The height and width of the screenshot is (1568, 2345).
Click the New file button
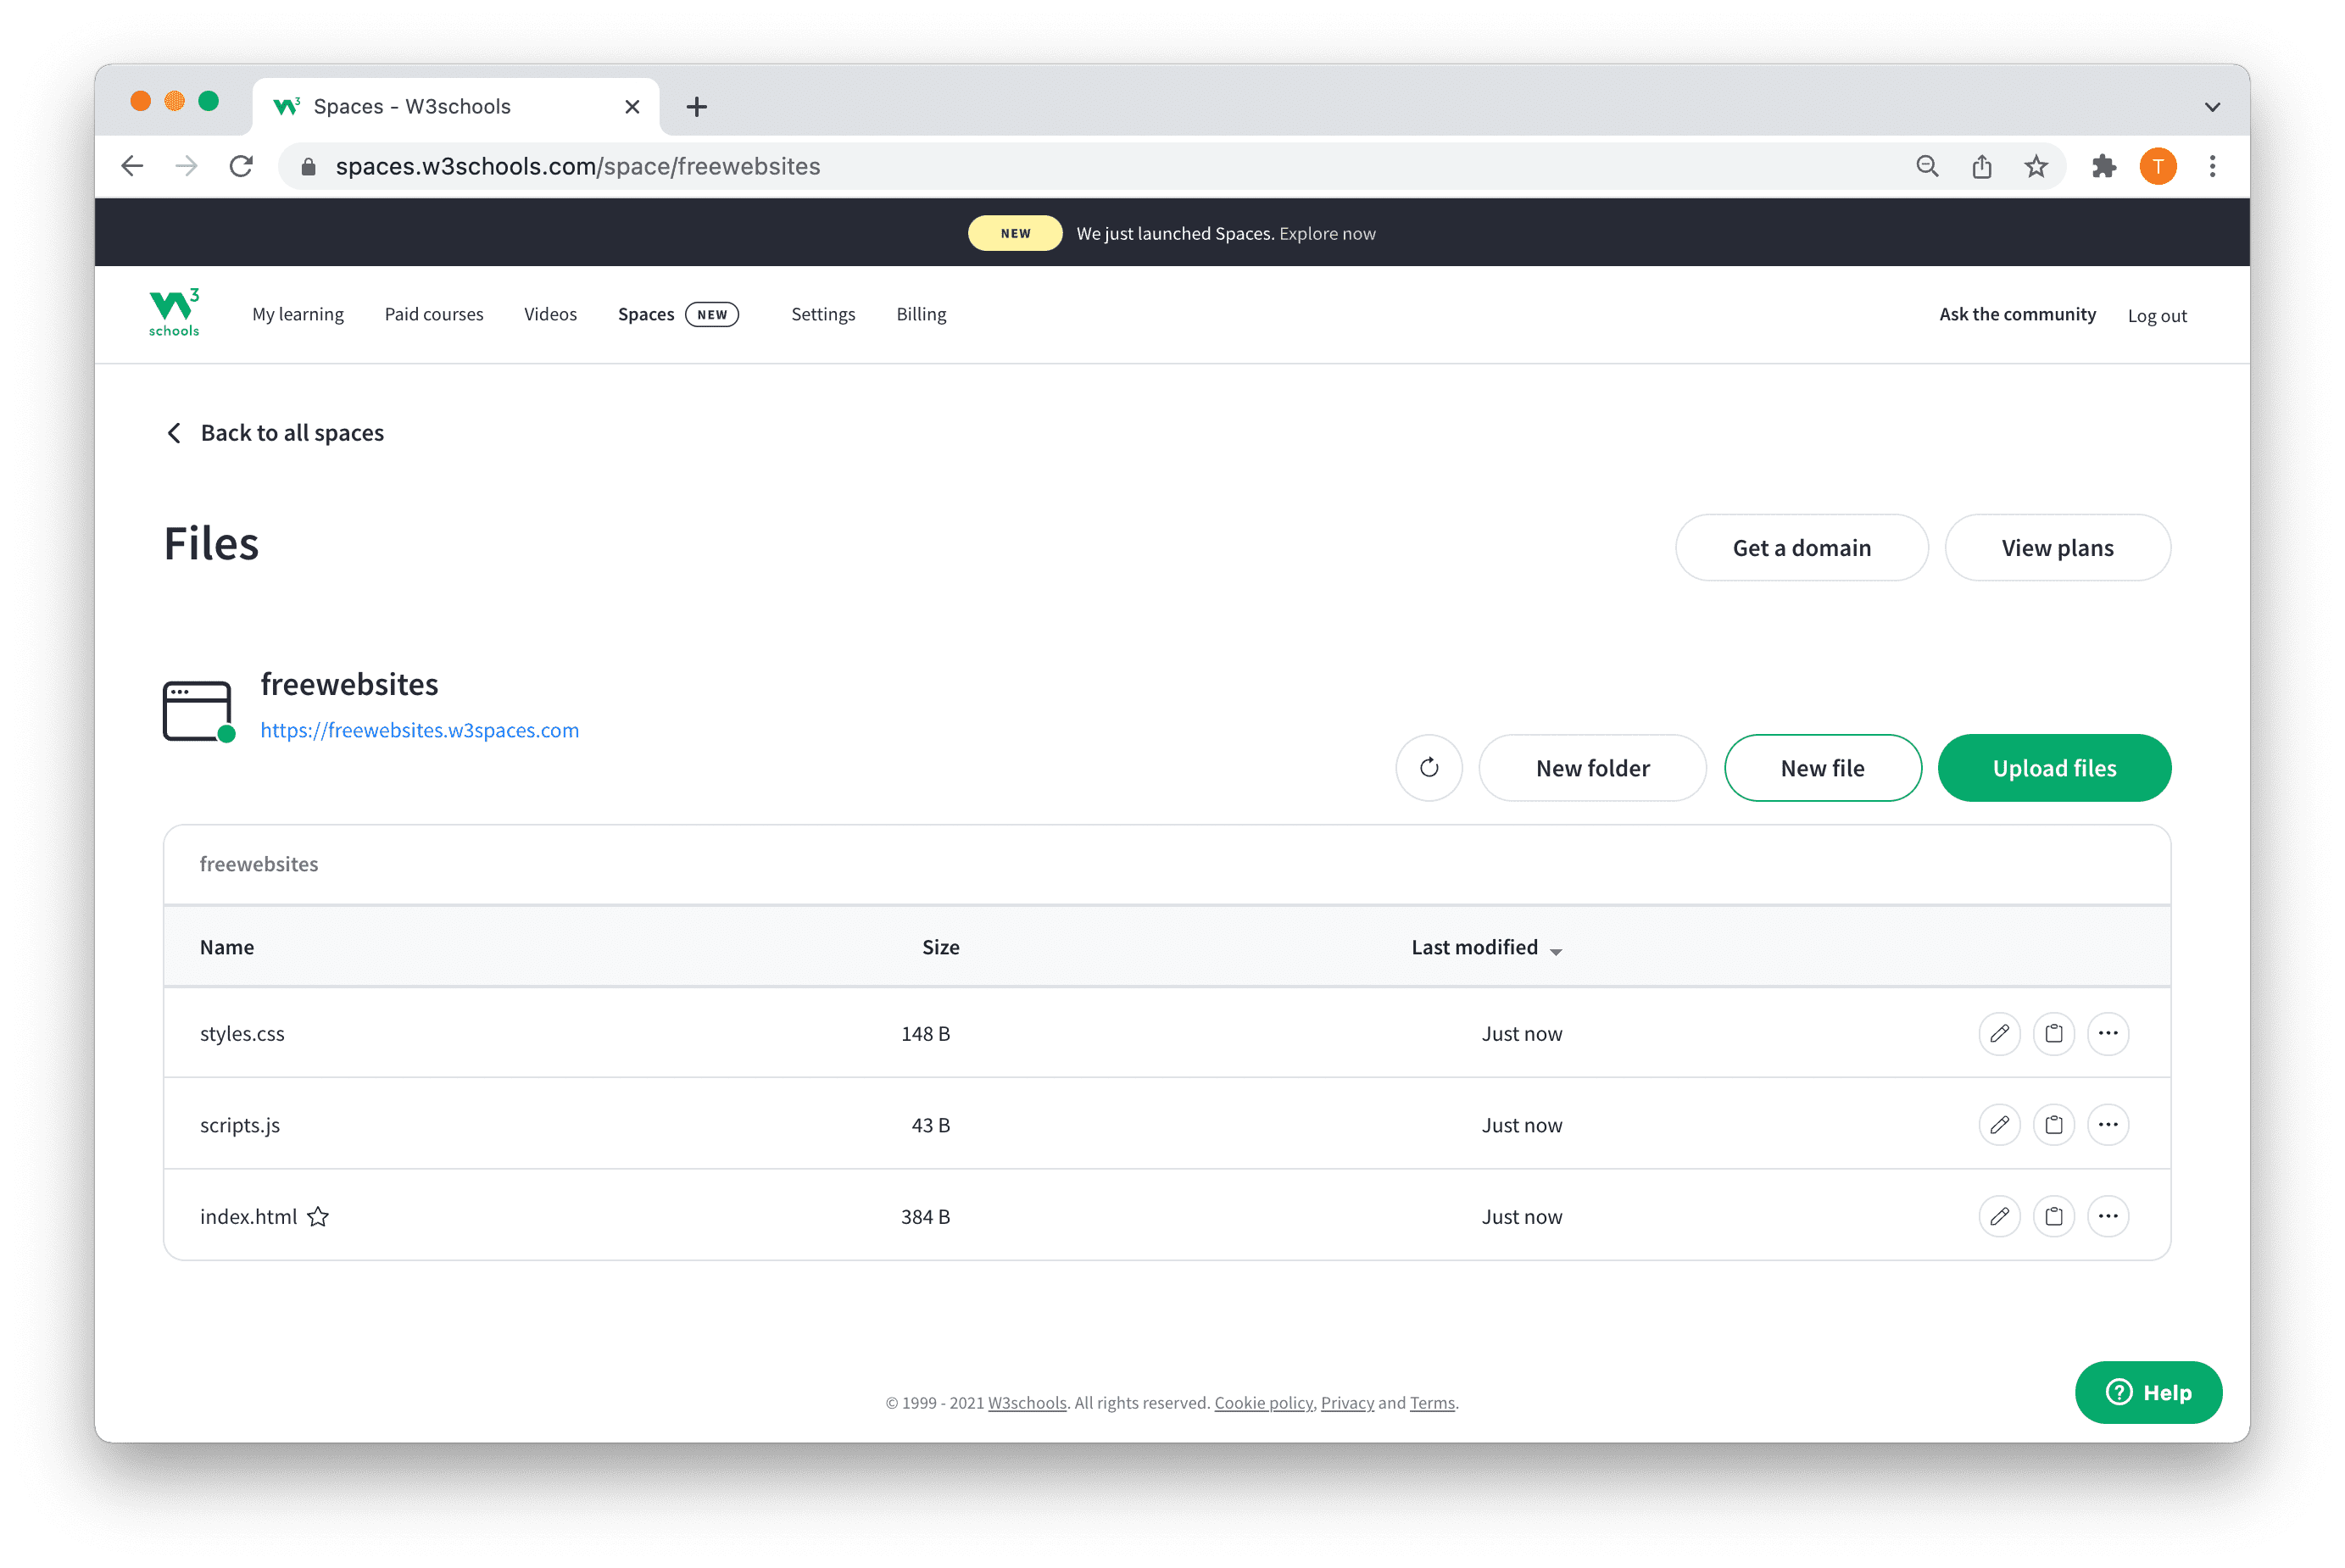coord(1821,768)
